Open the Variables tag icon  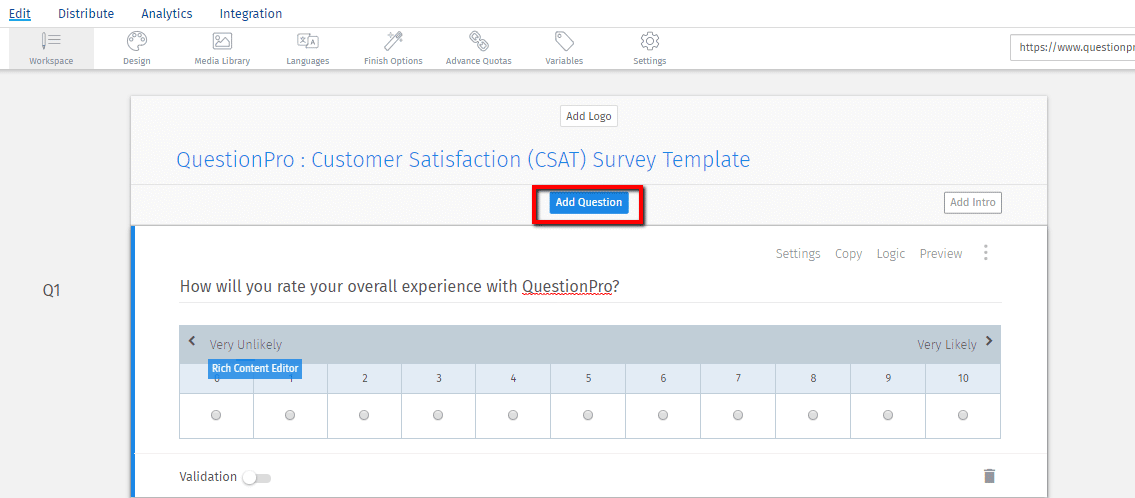pyautogui.click(x=564, y=41)
